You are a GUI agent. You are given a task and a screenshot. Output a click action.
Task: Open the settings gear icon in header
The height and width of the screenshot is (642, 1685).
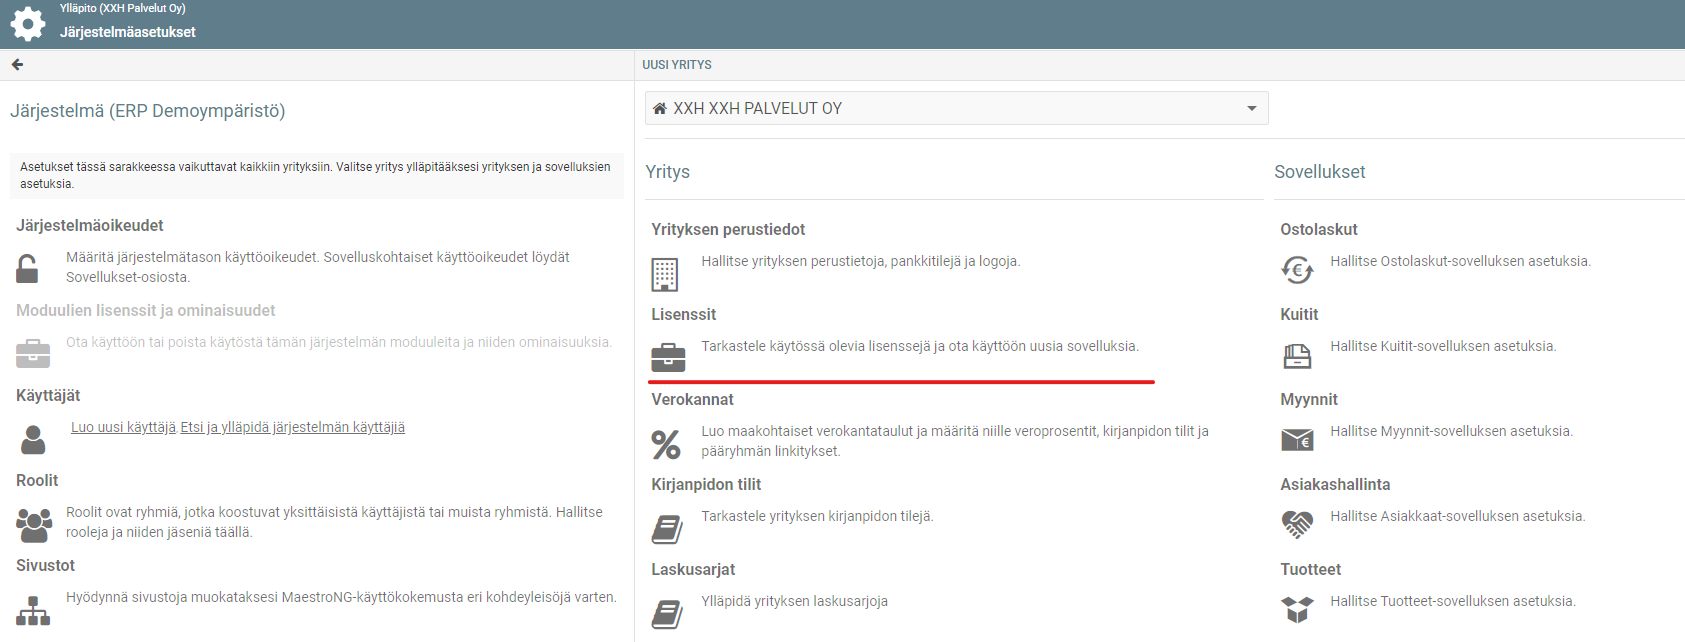pyautogui.click(x=28, y=24)
